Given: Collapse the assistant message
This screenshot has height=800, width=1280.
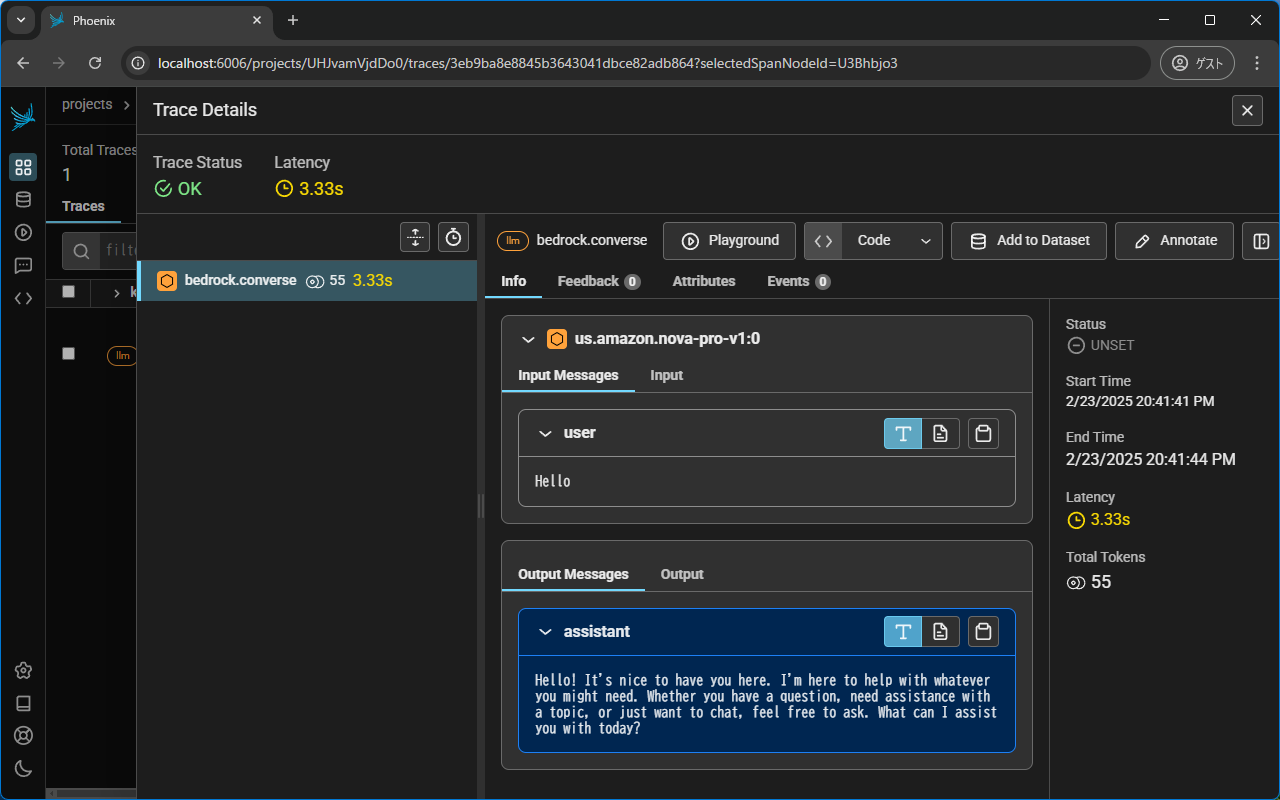Looking at the screenshot, I should [545, 632].
